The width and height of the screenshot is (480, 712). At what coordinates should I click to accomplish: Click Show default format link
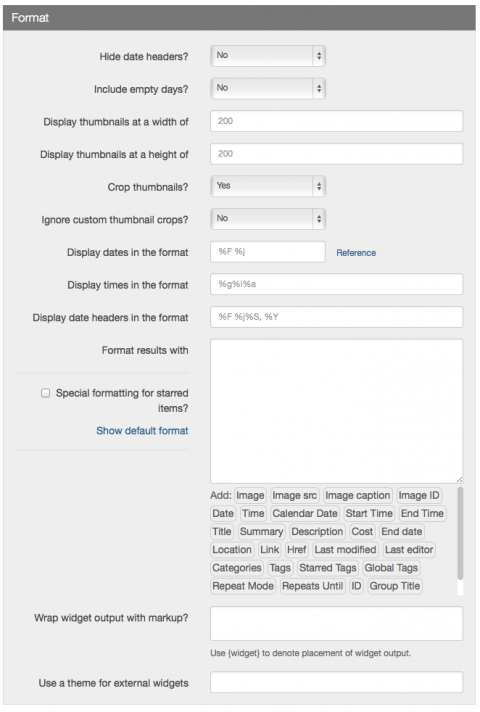point(142,430)
